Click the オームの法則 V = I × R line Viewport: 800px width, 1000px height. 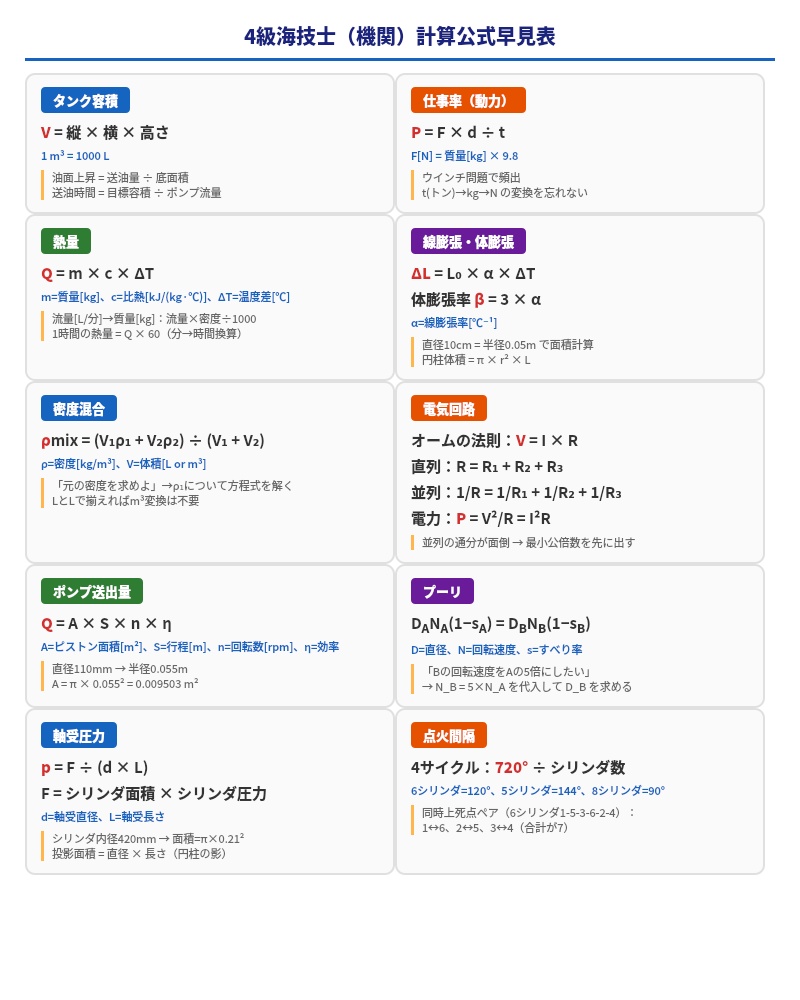point(494,440)
